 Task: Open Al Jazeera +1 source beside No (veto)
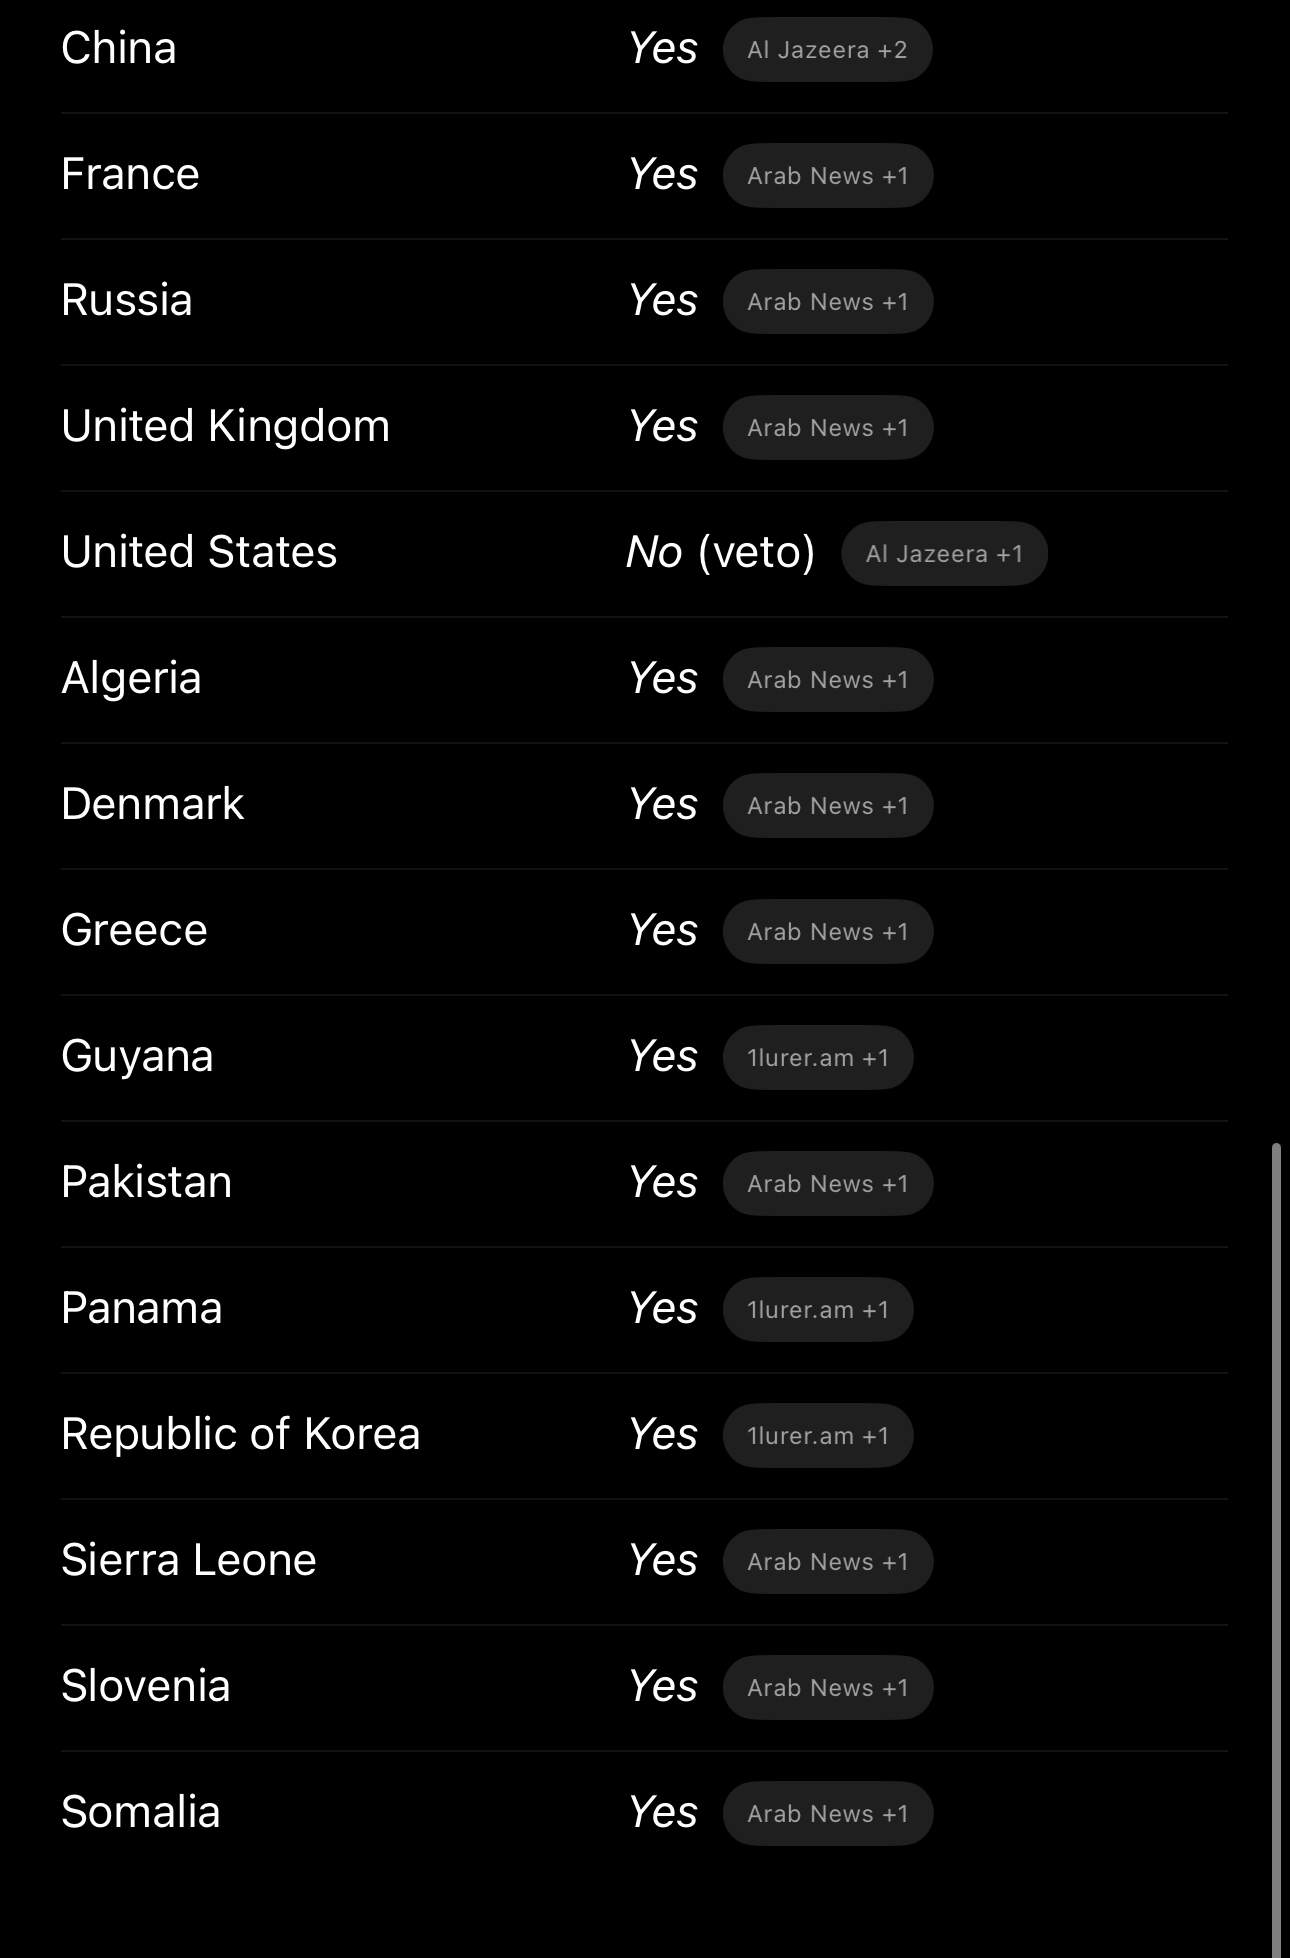[944, 554]
